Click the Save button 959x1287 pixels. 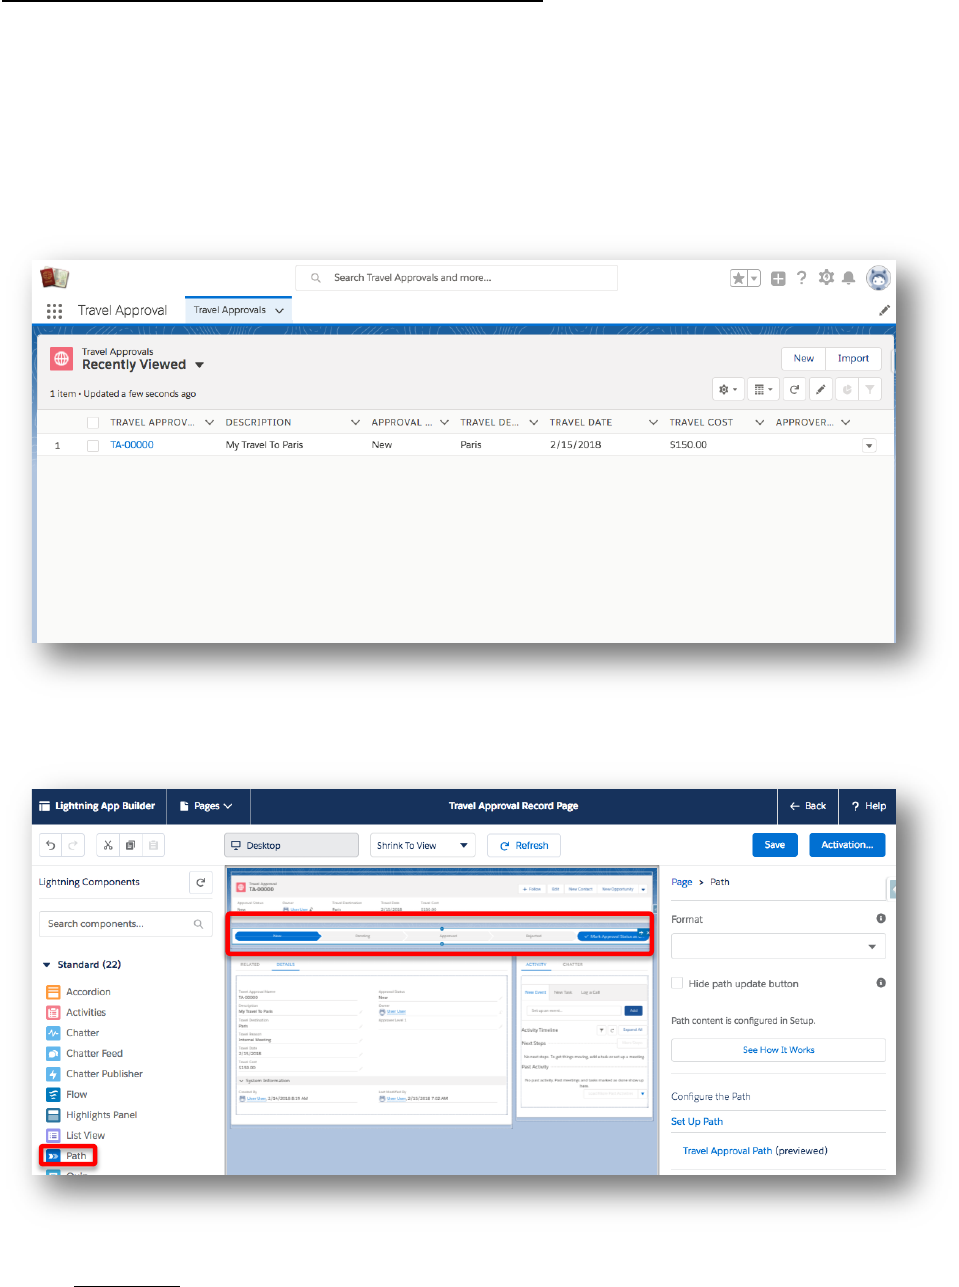tap(775, 845)
